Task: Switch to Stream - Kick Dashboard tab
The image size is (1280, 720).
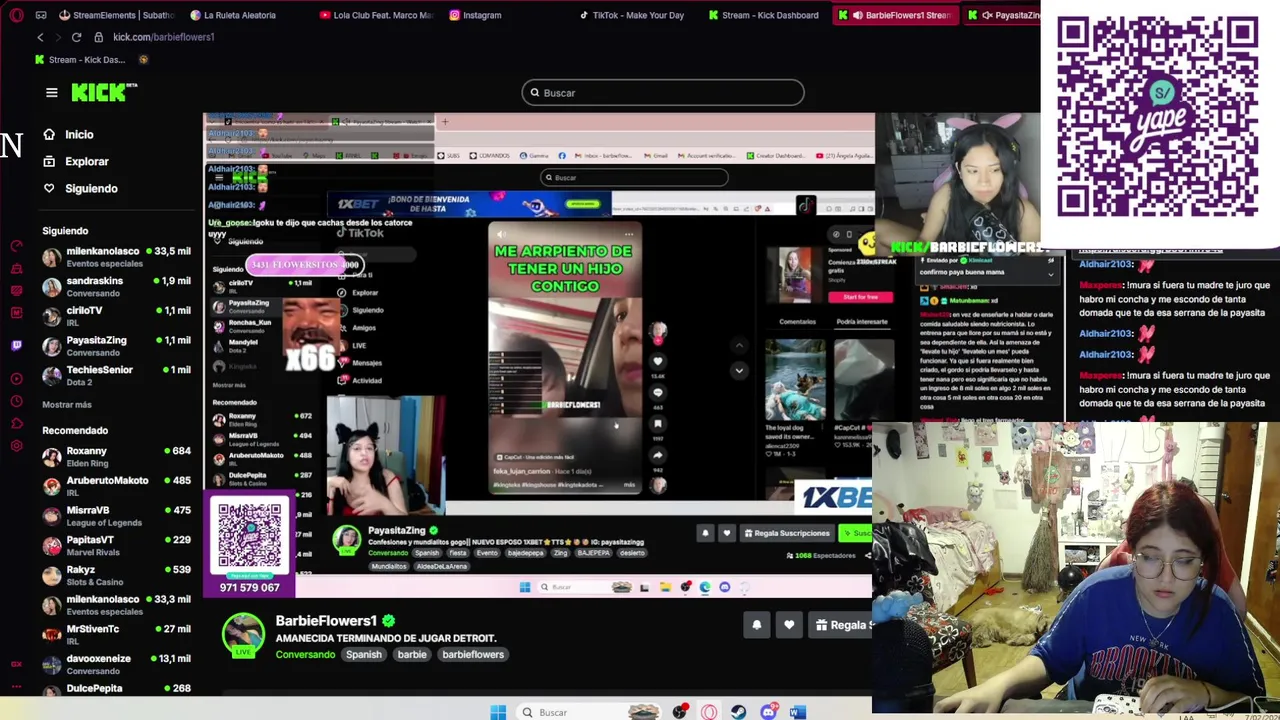Action: 764,15
